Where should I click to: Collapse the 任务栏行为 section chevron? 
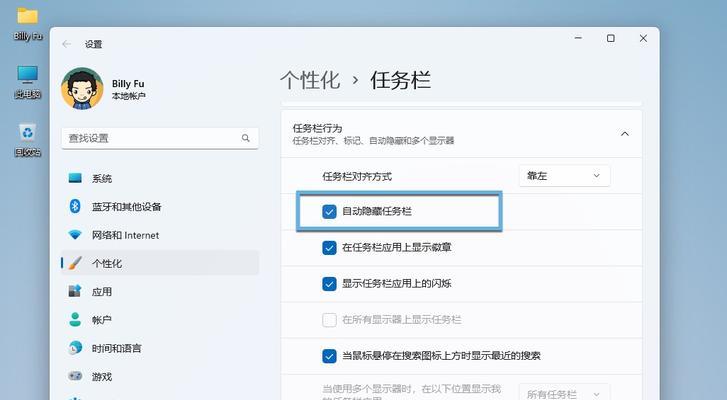click(625, 134)
